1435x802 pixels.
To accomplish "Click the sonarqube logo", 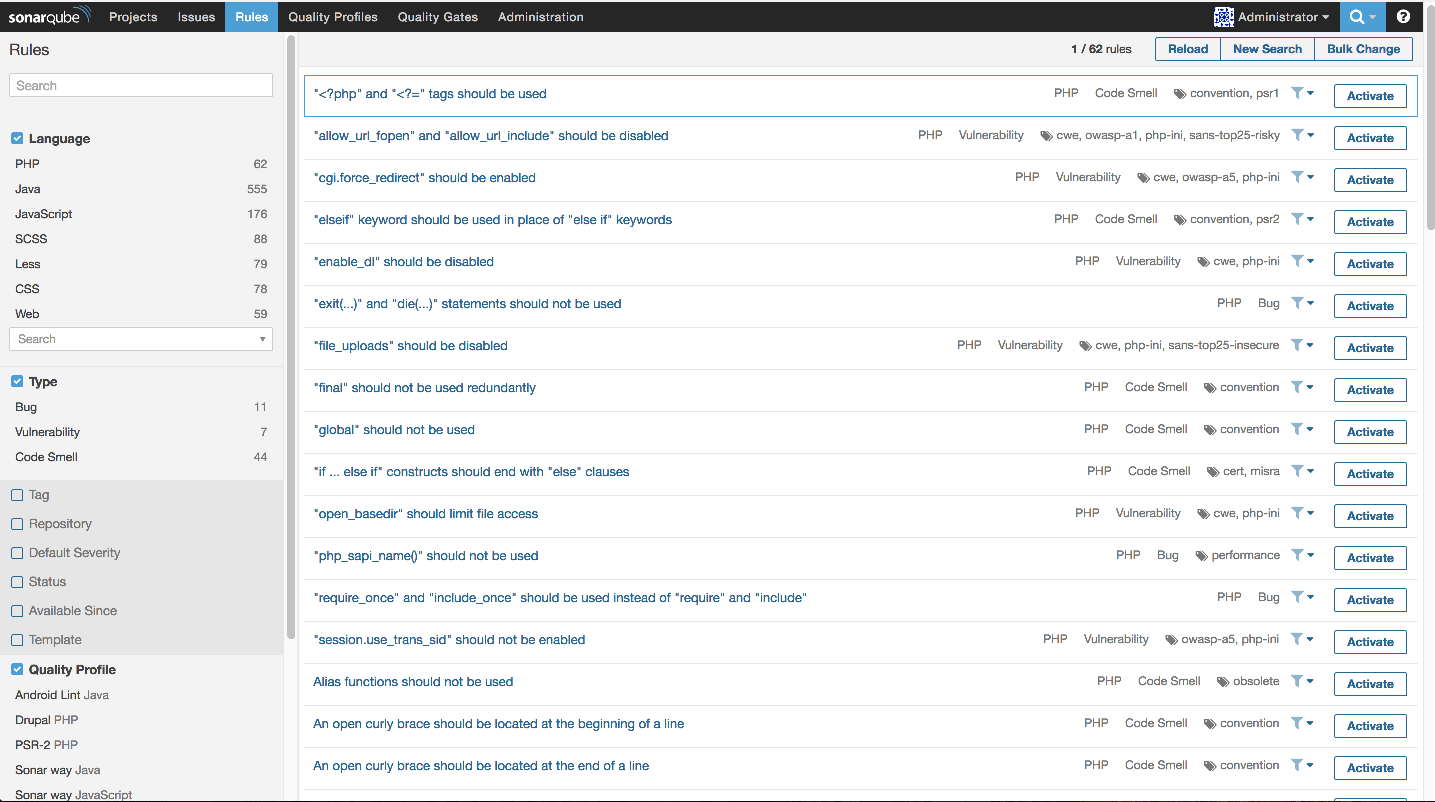I will click(48, 16).
